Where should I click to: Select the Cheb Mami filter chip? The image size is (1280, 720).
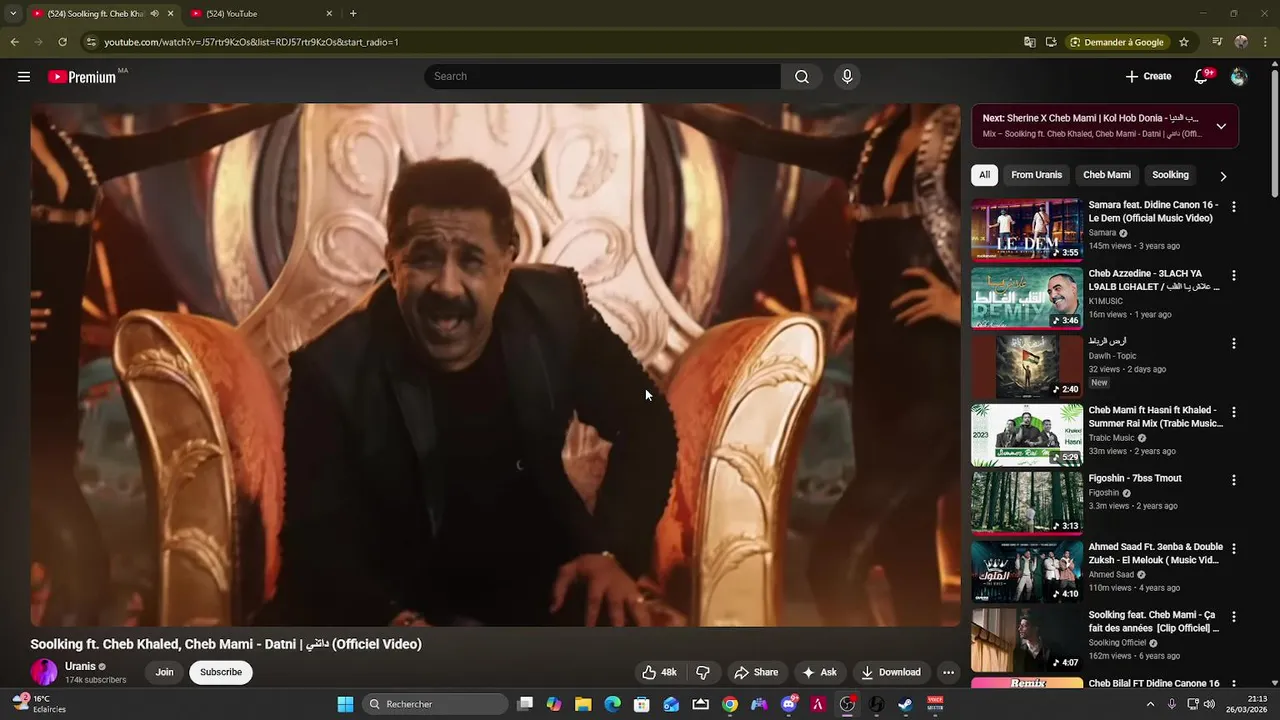click(x=1107, y=175)
